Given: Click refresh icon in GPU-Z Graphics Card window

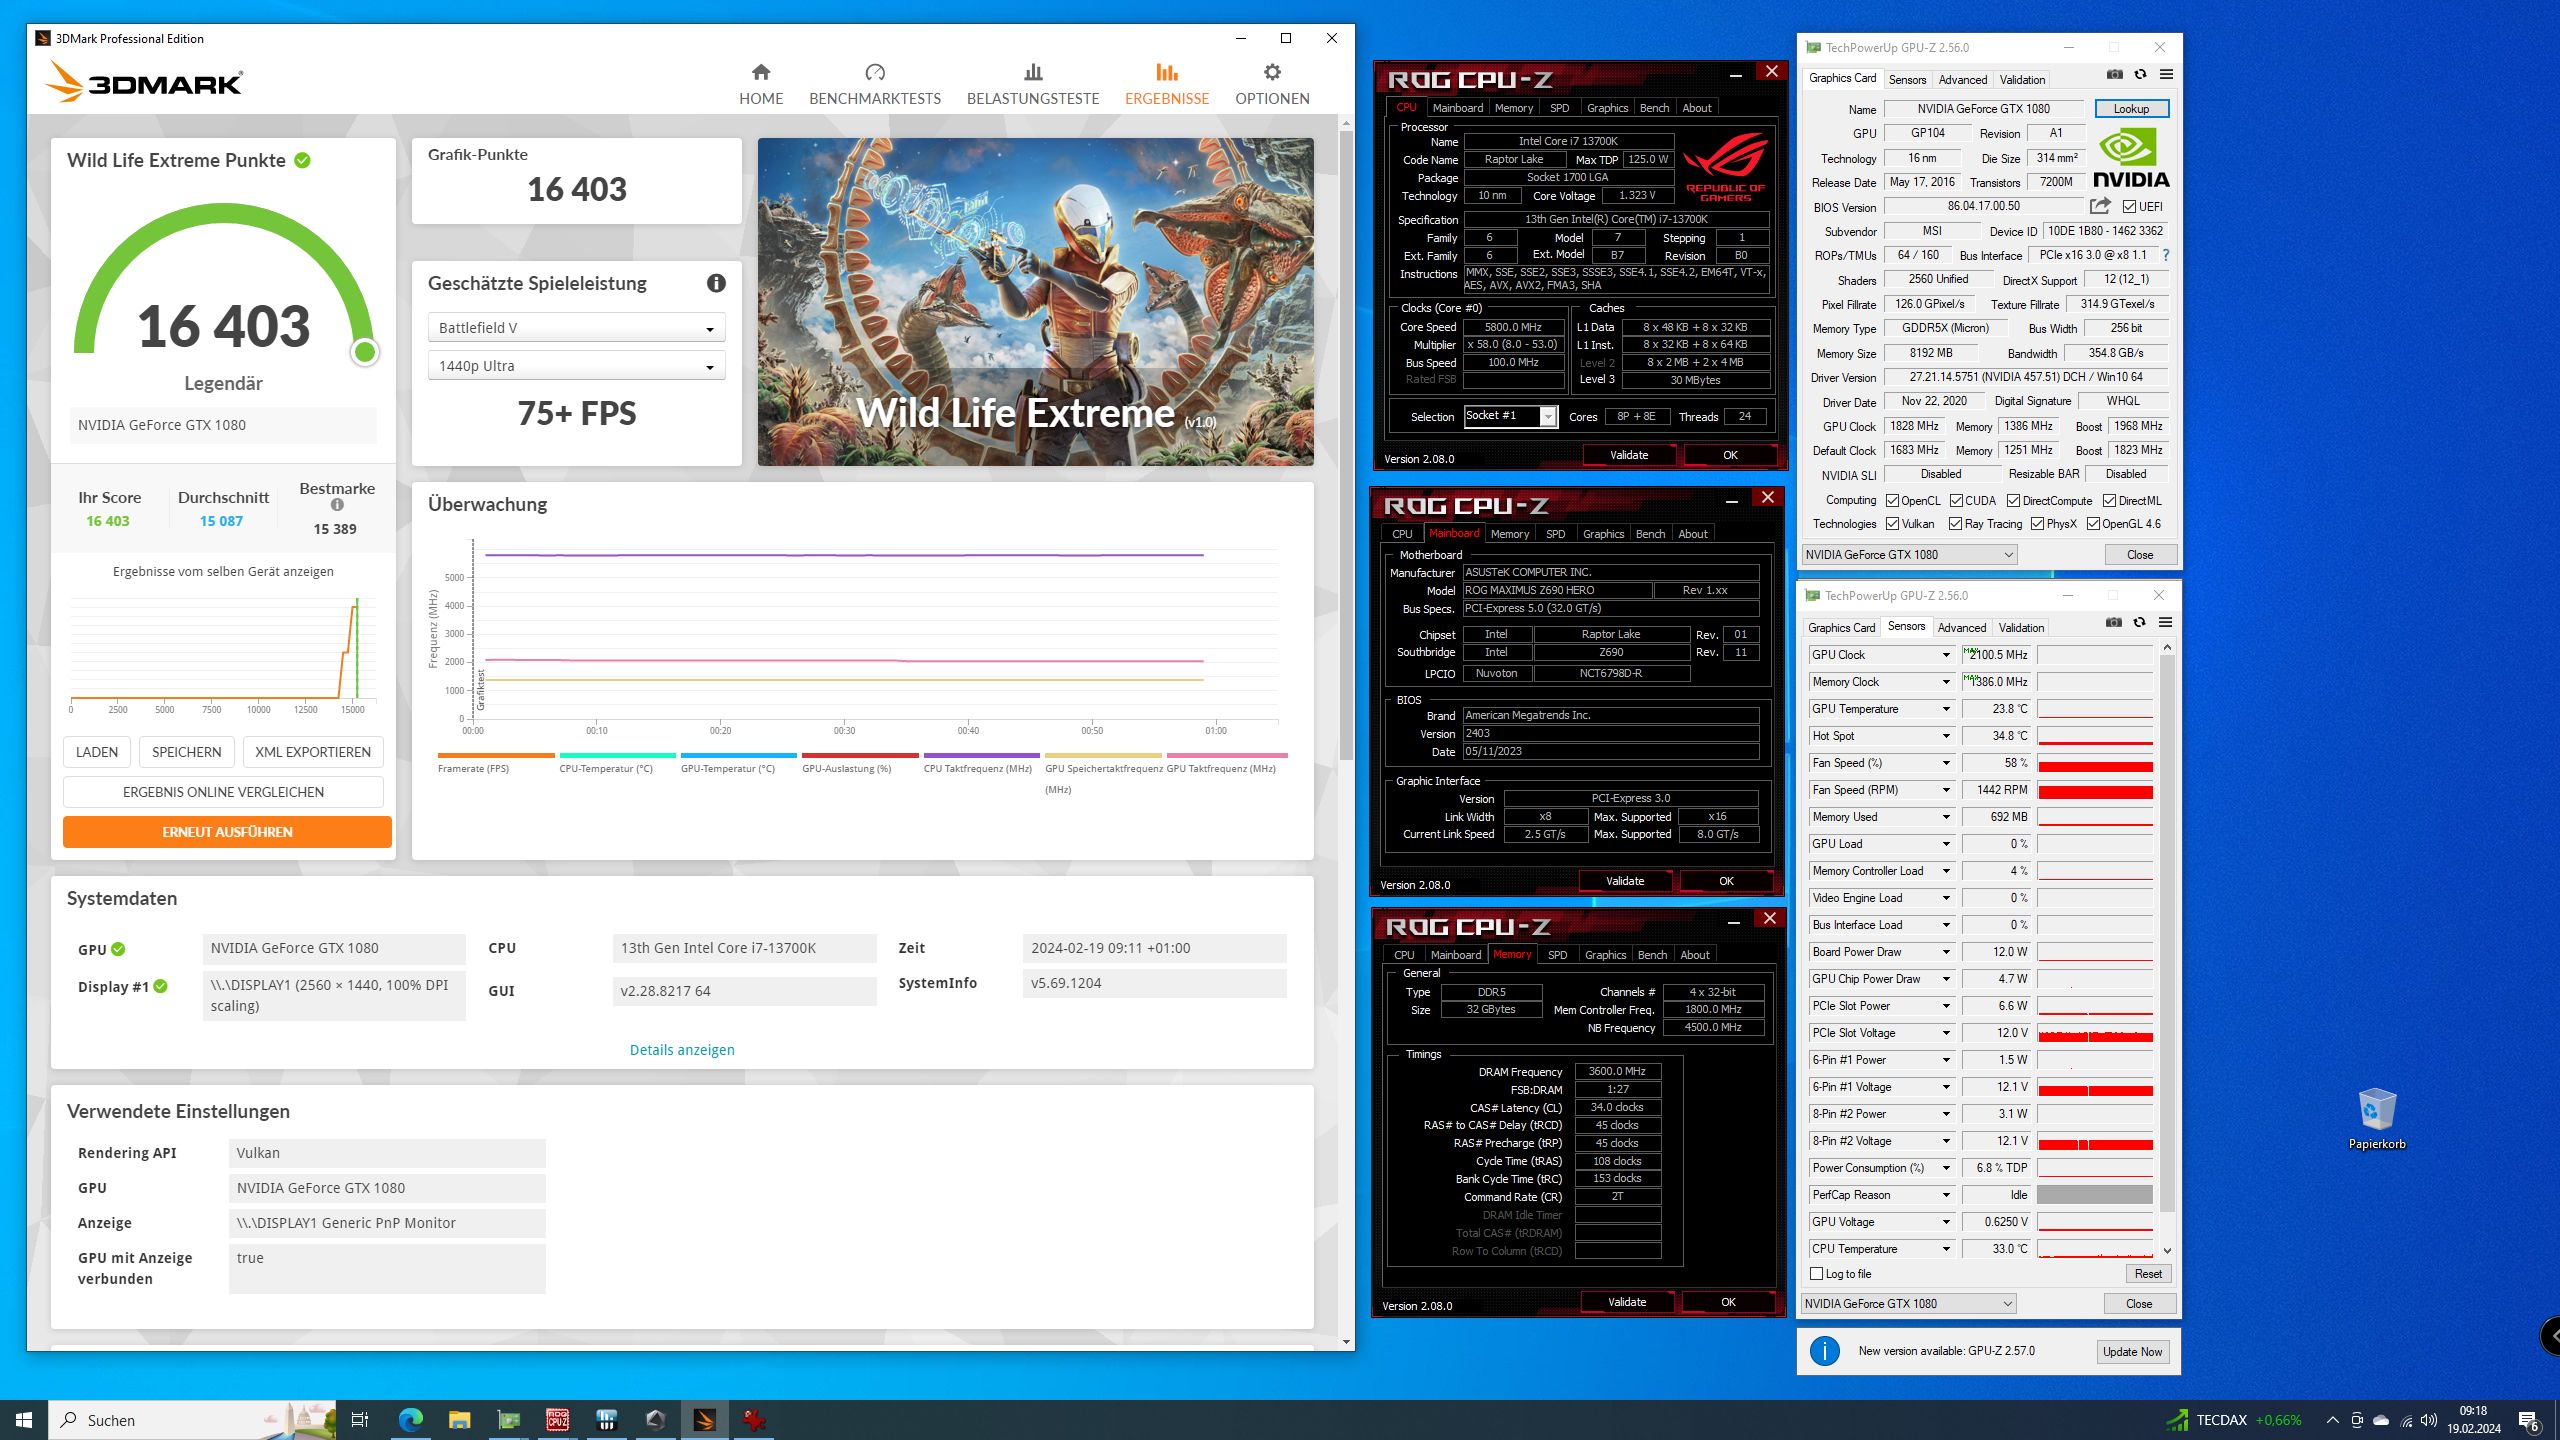Looking at the screenshot, I should (2140, 75).
